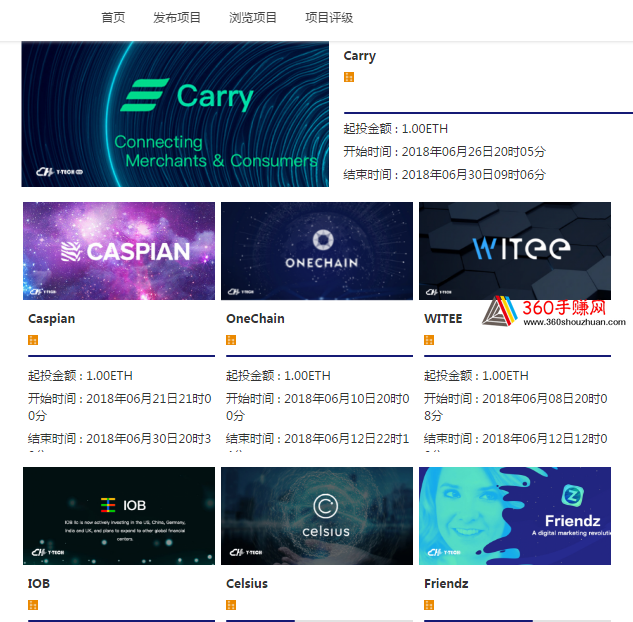
Task: Select OneChain's 起投金额：1.00ETH text
Action: [278, 376]
